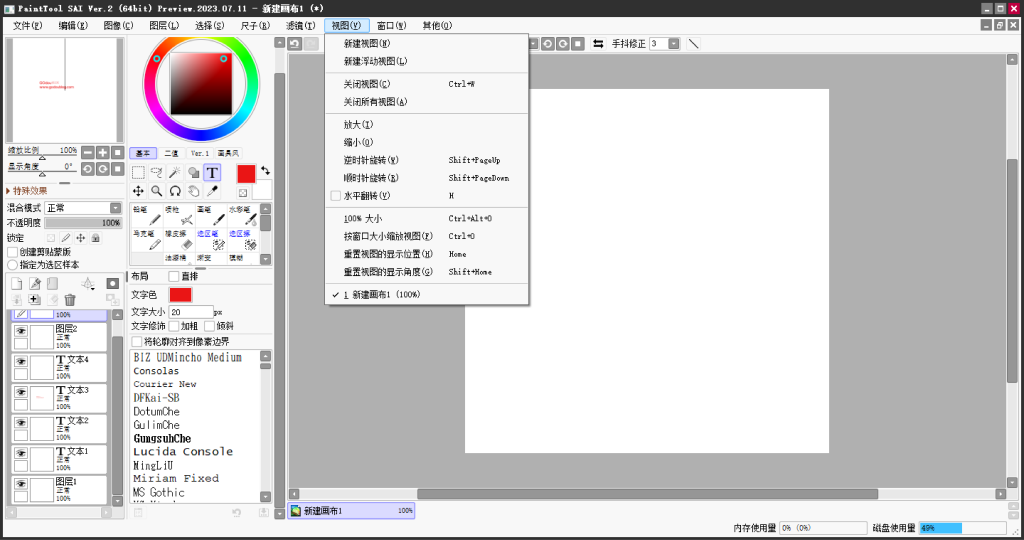Select the rectangular selection tool
The image size is (1024, 540).
[x=138, y=172]
